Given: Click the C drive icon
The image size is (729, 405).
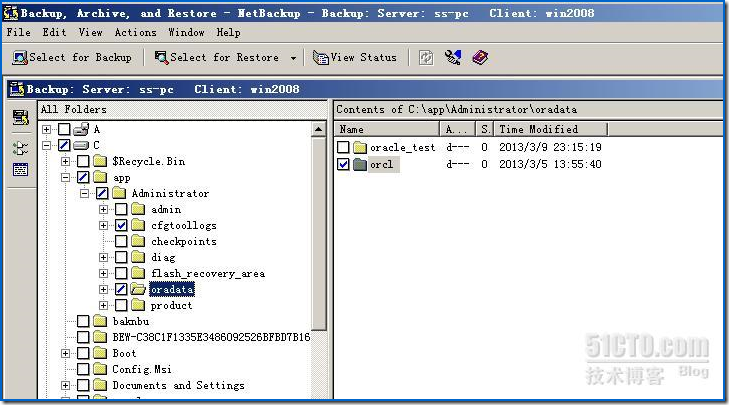Looking at the screenshot, I should click(x=81, y=146).
